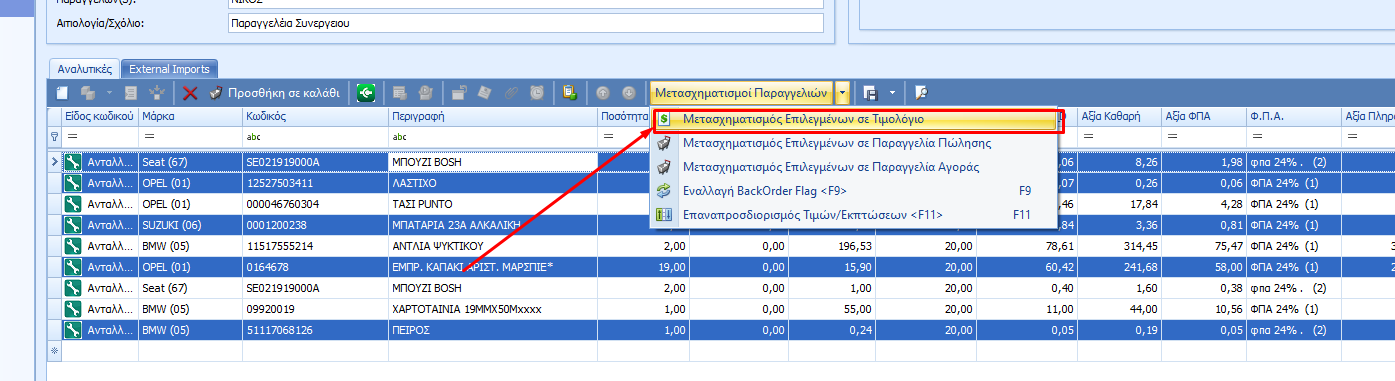Sort by the Είδος κωδικού column header
Viewport: 1395px width, 381px height.
point(100,117)
